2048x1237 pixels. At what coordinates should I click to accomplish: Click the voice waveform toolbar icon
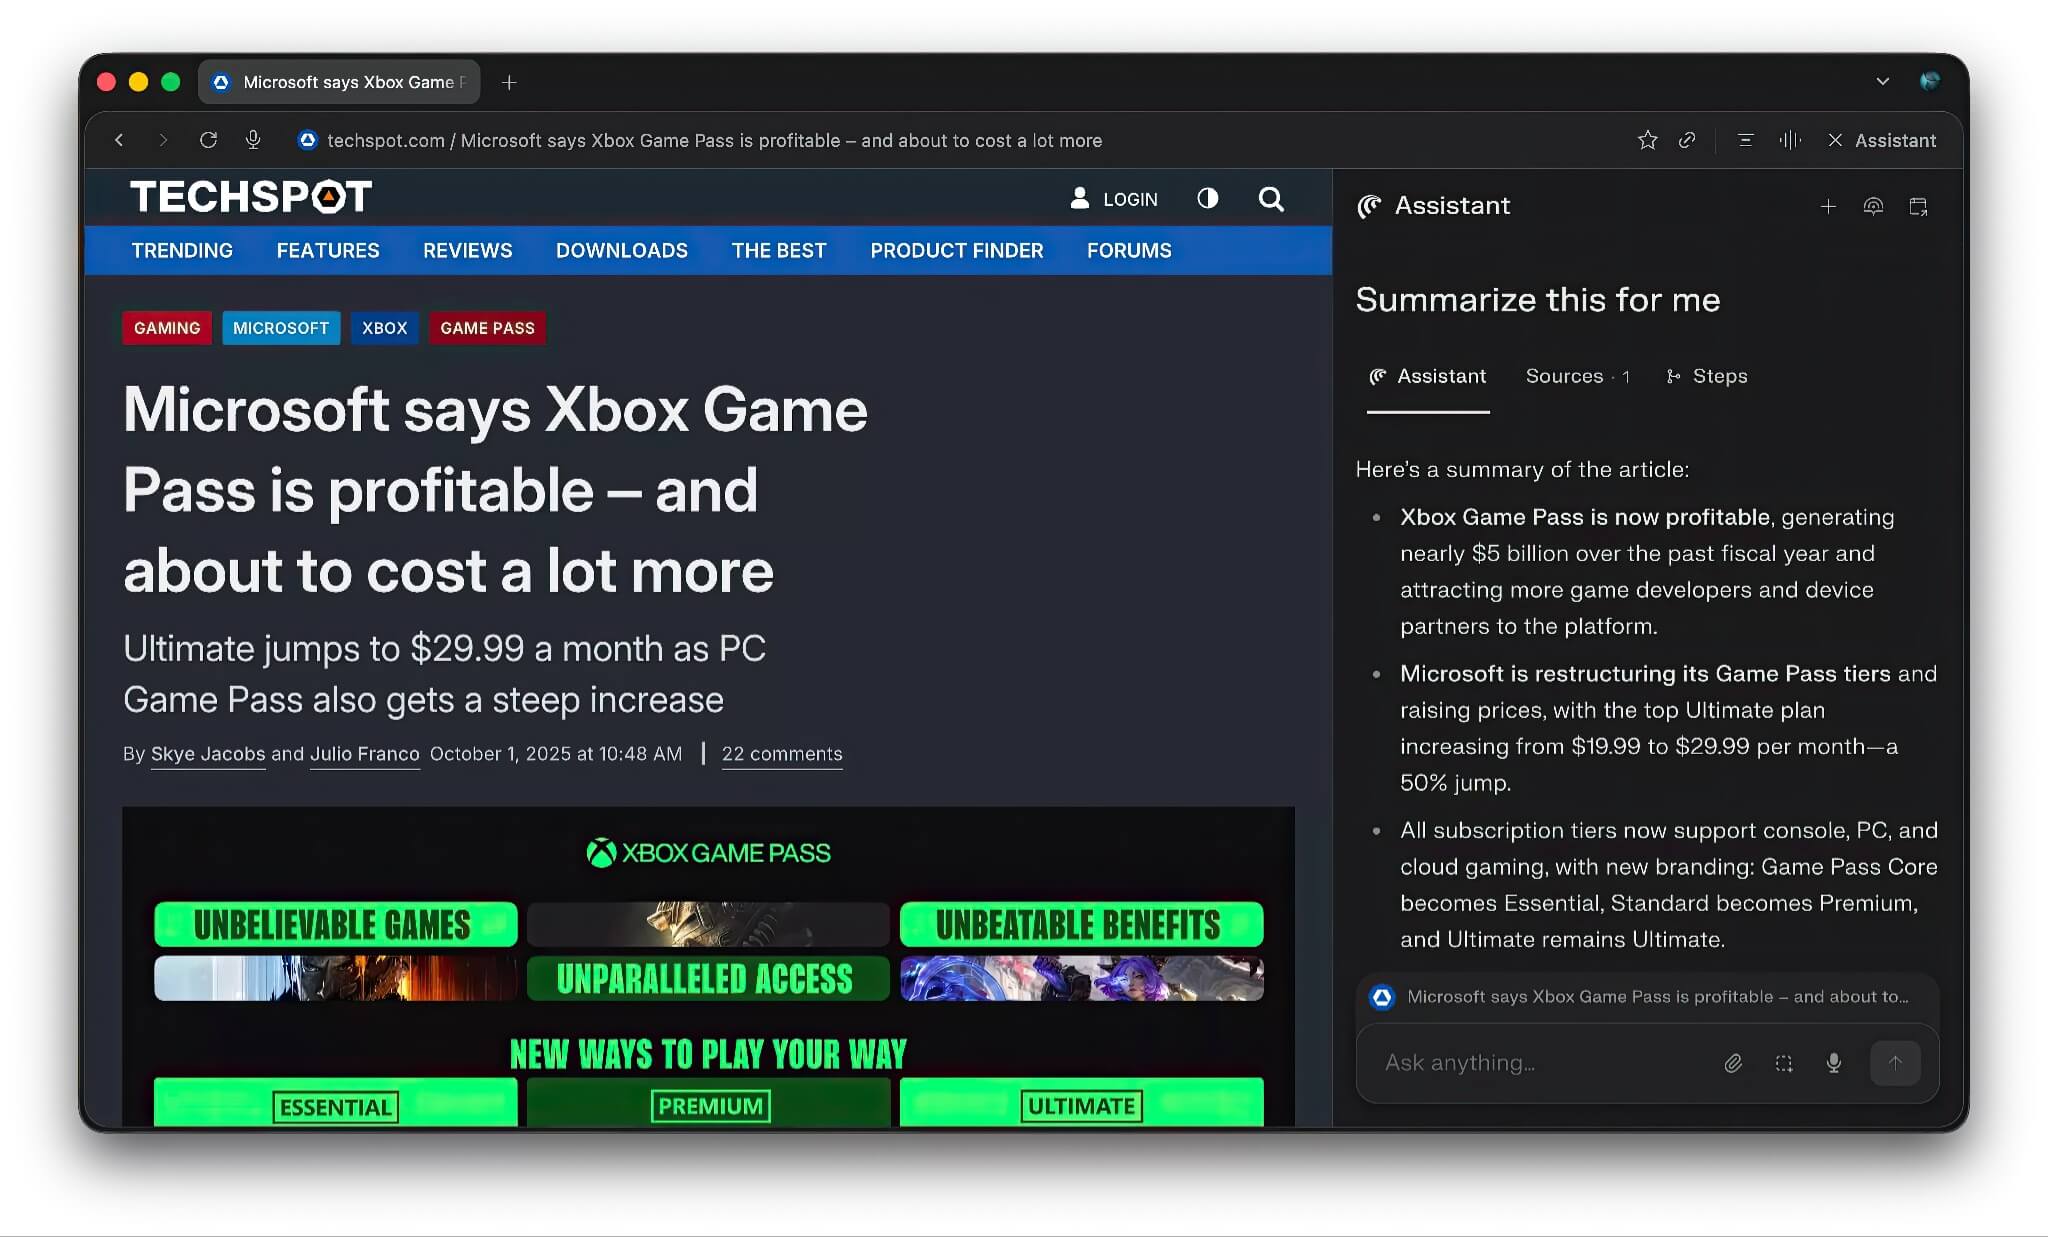pos(1789,140)
